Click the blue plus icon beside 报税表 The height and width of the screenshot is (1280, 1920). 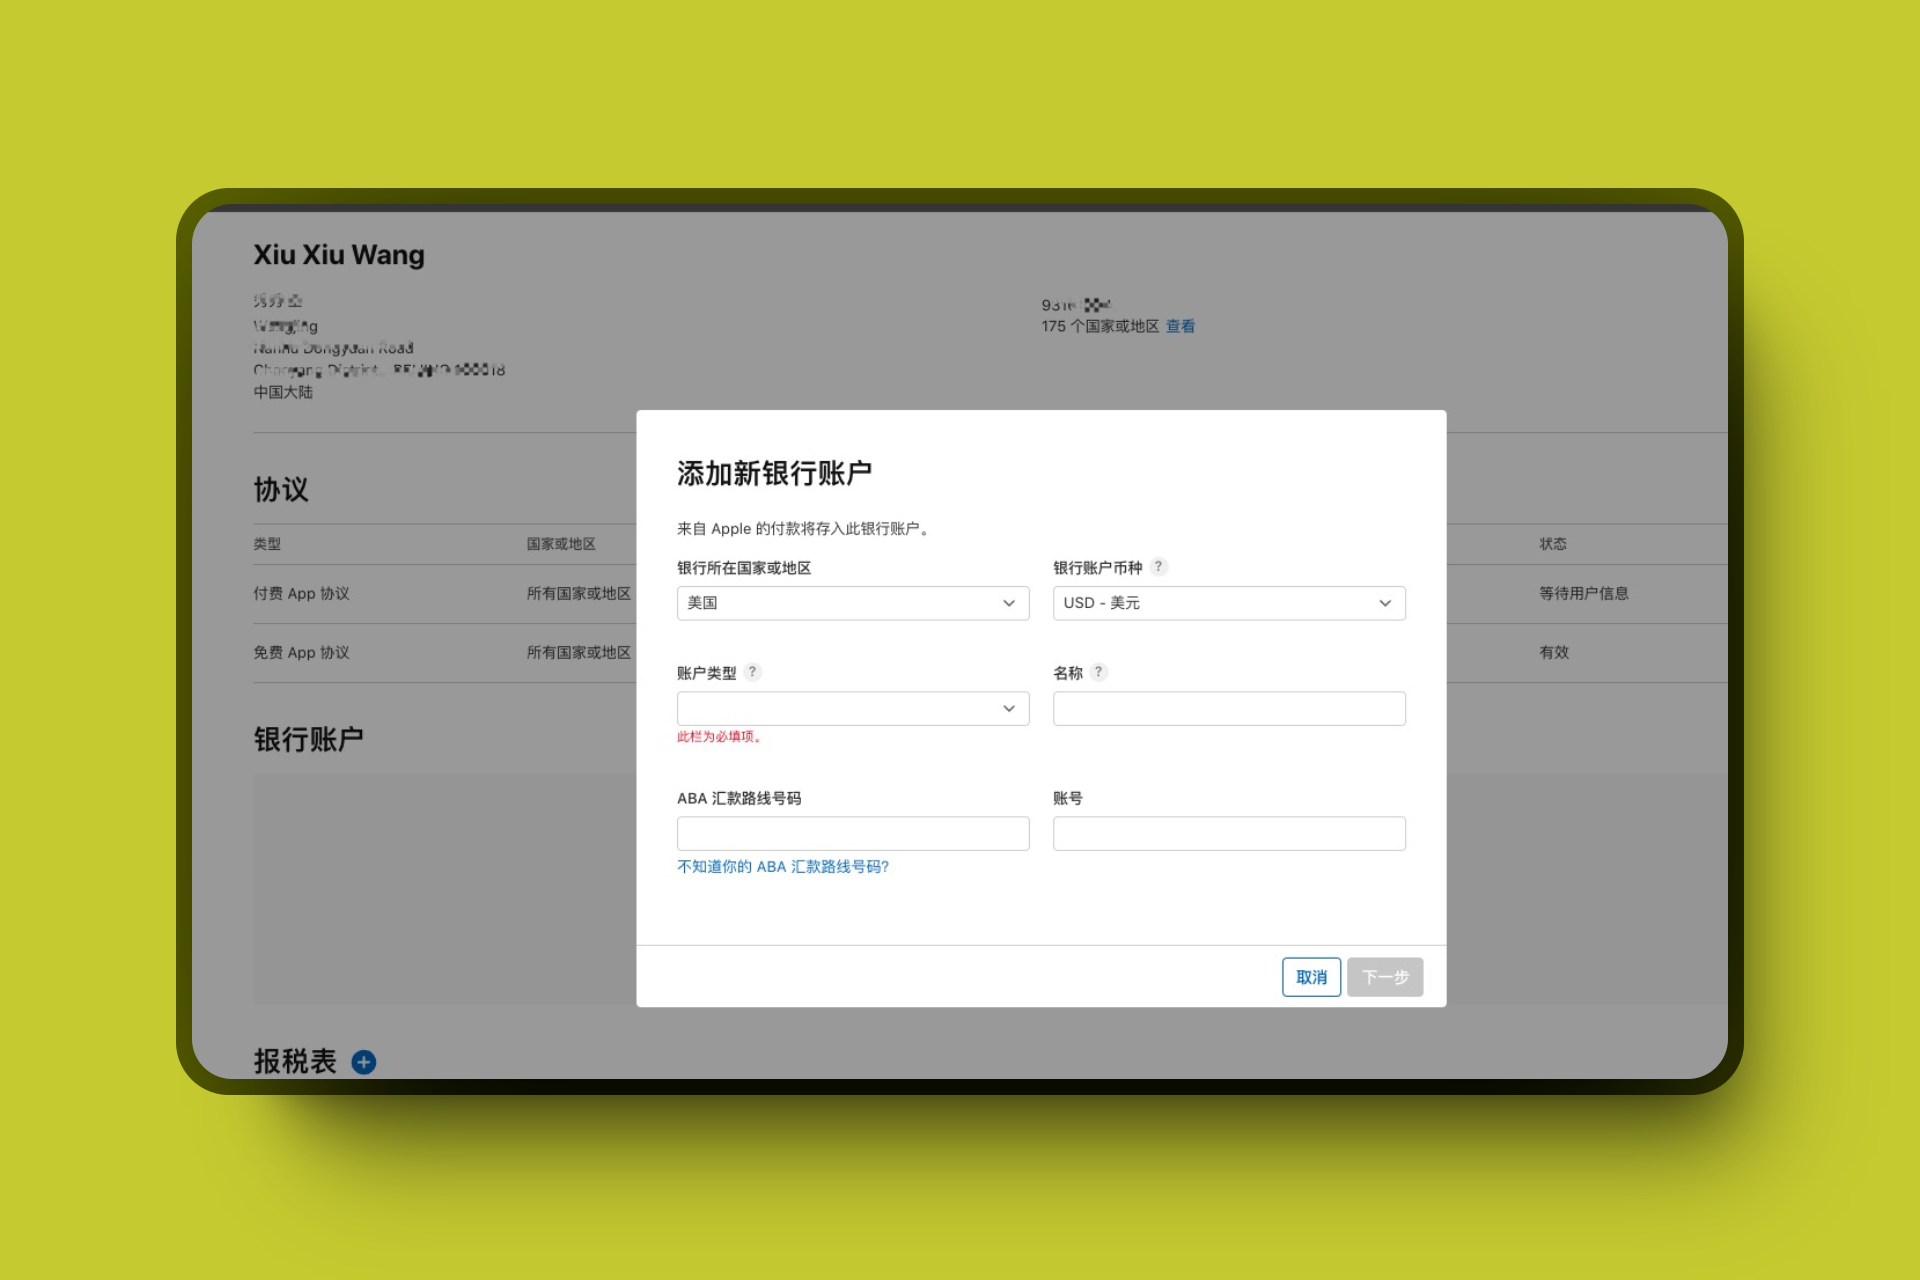(364, 1062)
